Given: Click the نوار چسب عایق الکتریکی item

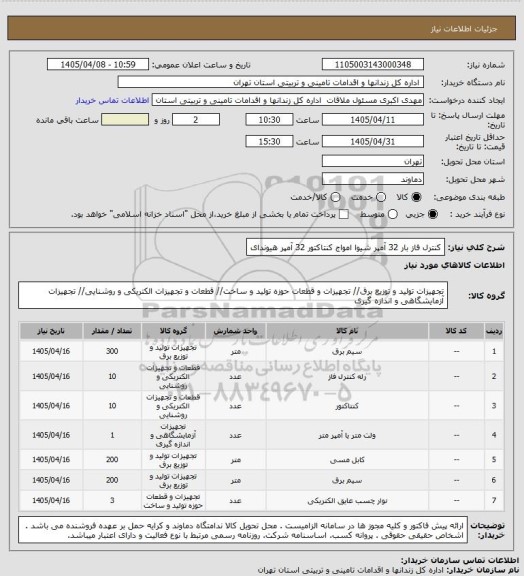Looking at the screenshot, I should 347,501.
